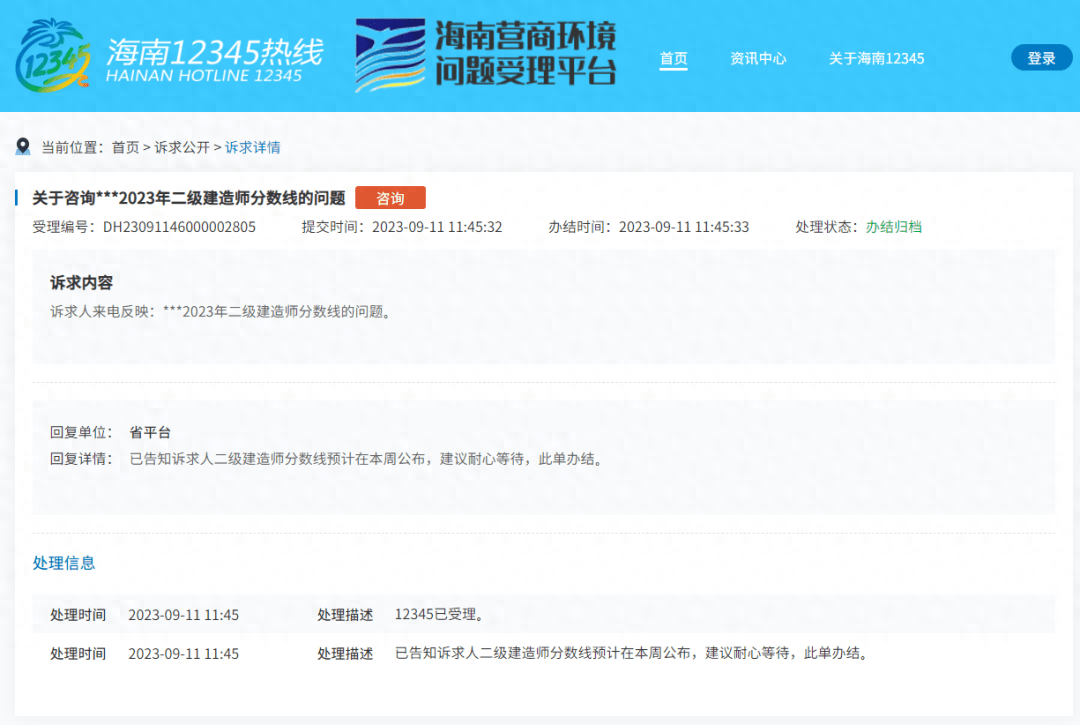Click the 处理时间 value in the 12345已受理 row
Image resolution: width=1080 pixels, height=725 pixels.
coord(184,615)
